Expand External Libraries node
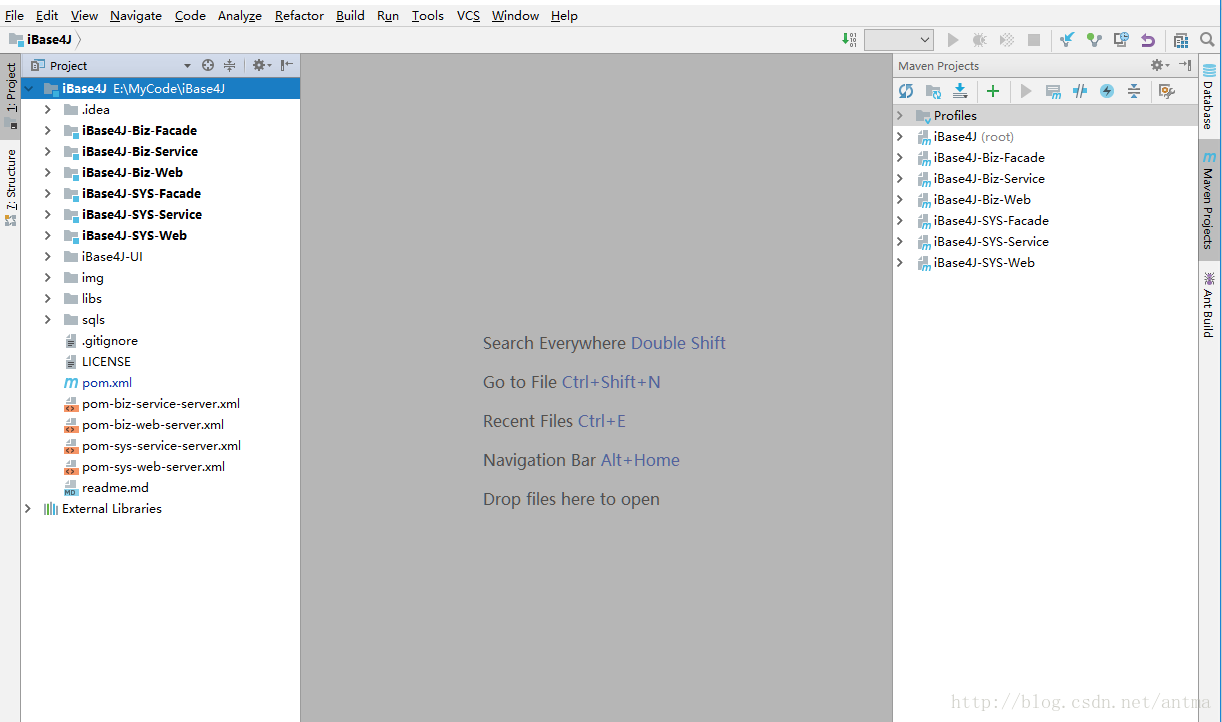Screen dimensions: 1222x722 pyautogui.click(x=27, y=509)
